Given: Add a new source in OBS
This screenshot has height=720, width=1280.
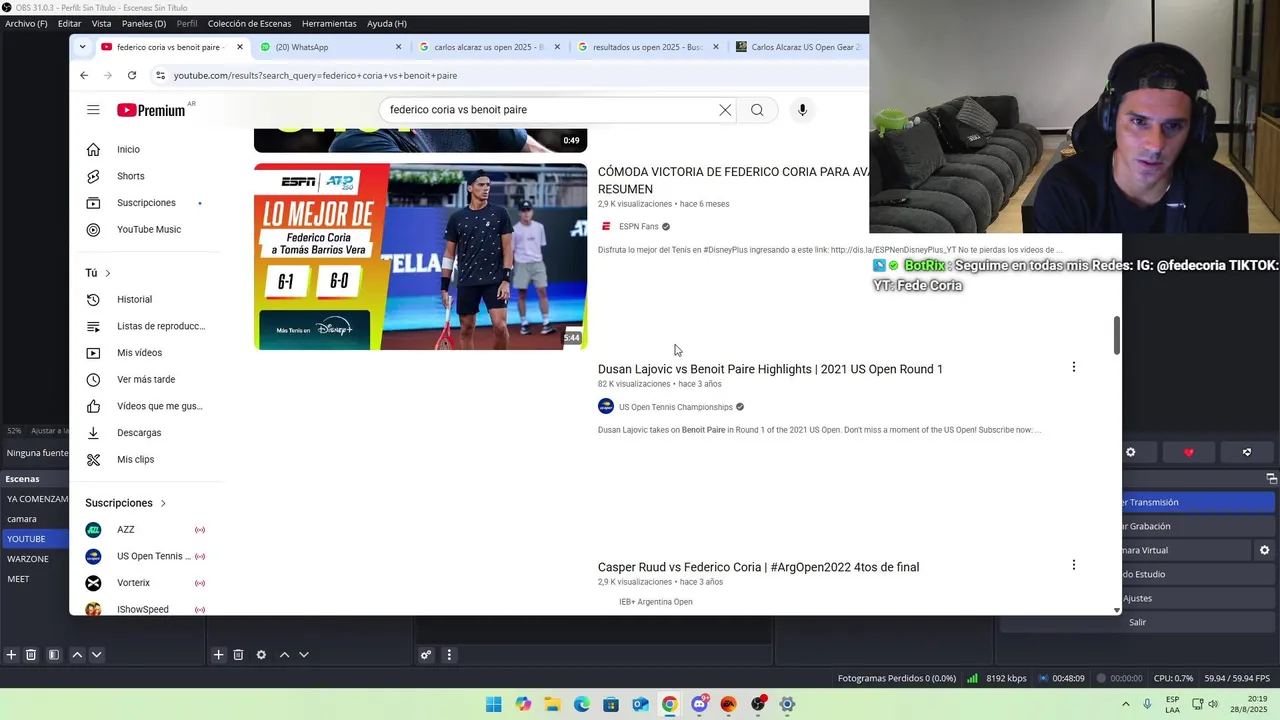Looking at the screenshot, I should [x=218, y=655].
